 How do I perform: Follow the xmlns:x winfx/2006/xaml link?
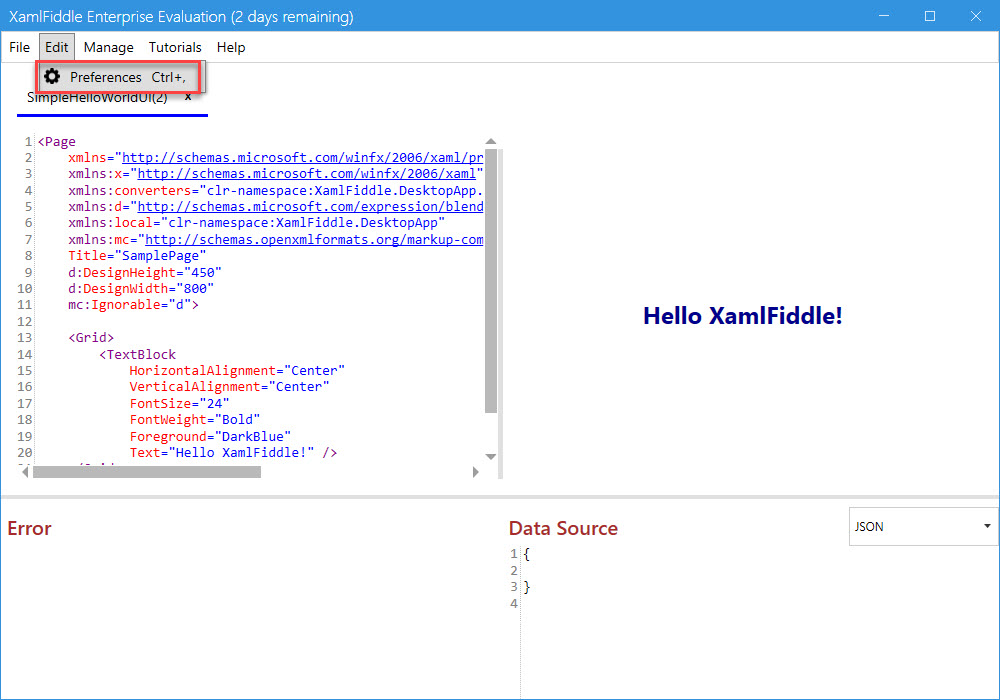click(x=307, y=173)
